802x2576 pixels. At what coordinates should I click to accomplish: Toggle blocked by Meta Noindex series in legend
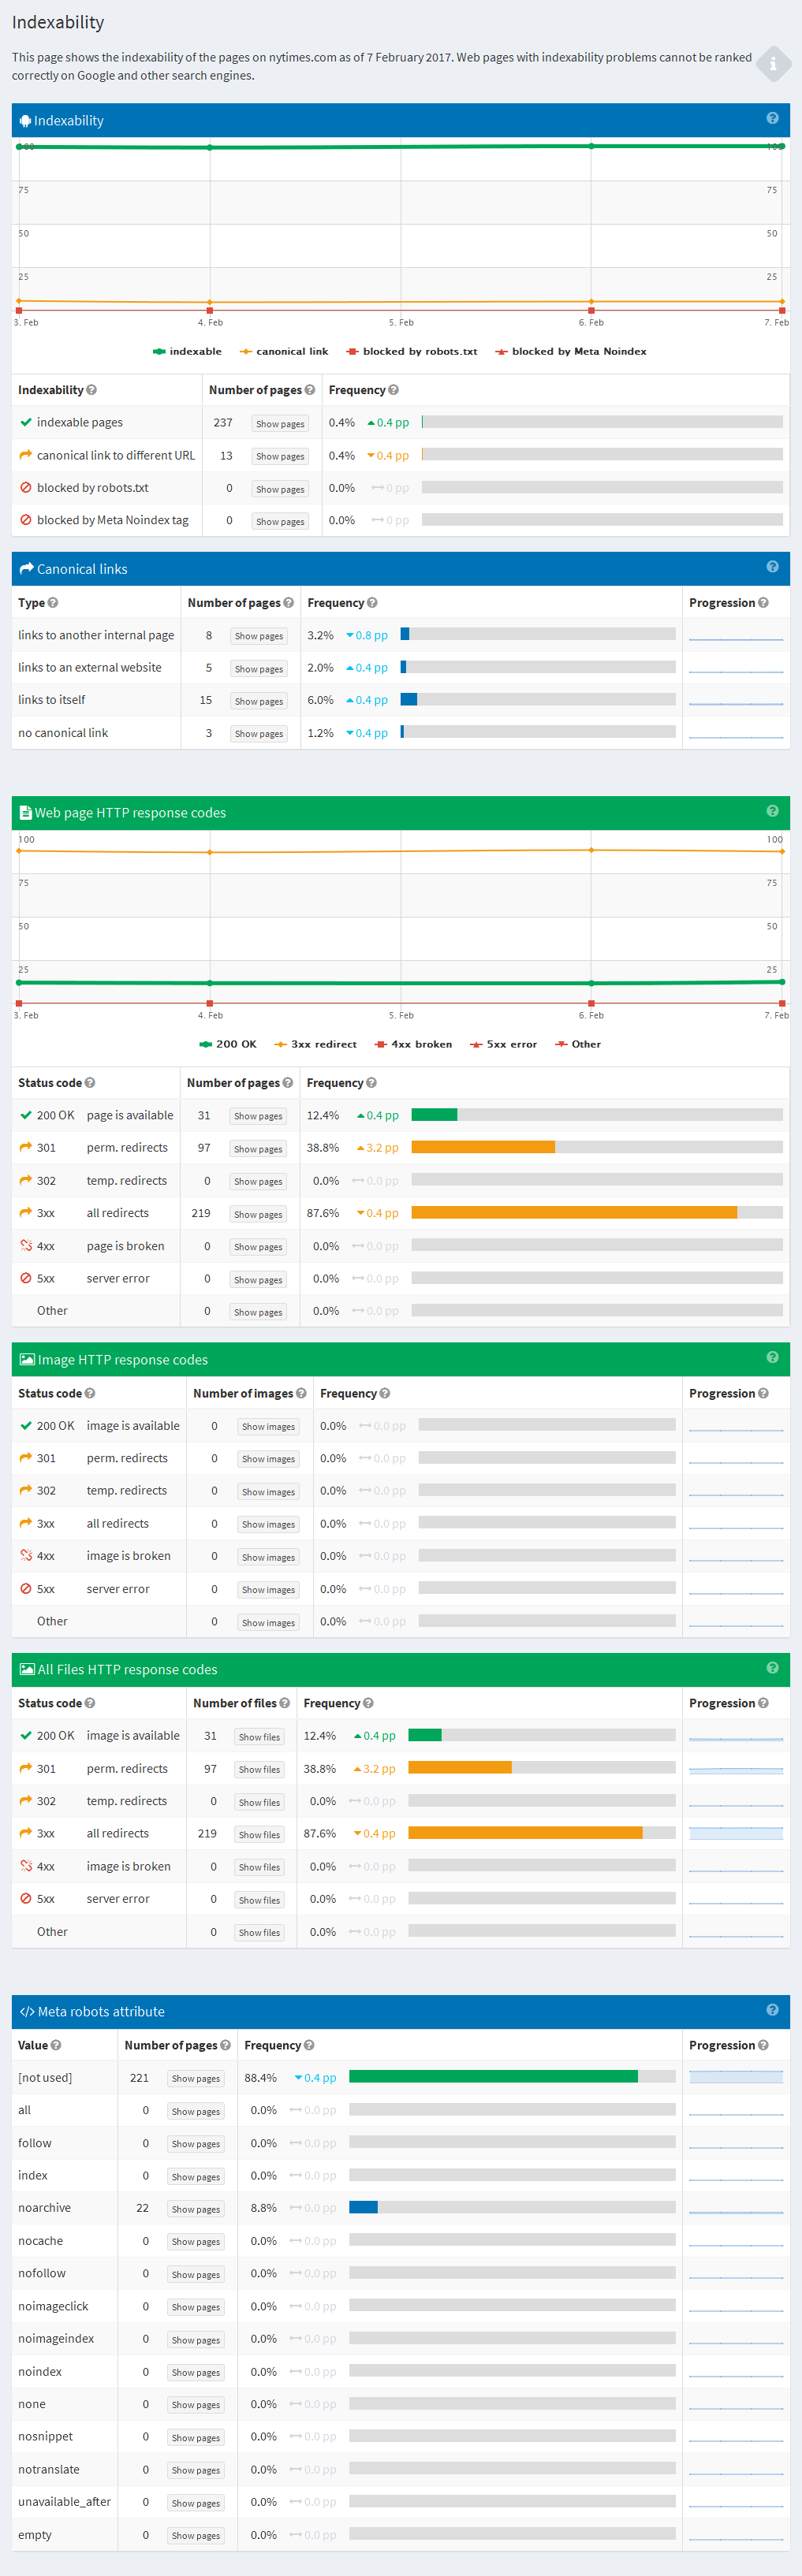click(x=571, y=351)
